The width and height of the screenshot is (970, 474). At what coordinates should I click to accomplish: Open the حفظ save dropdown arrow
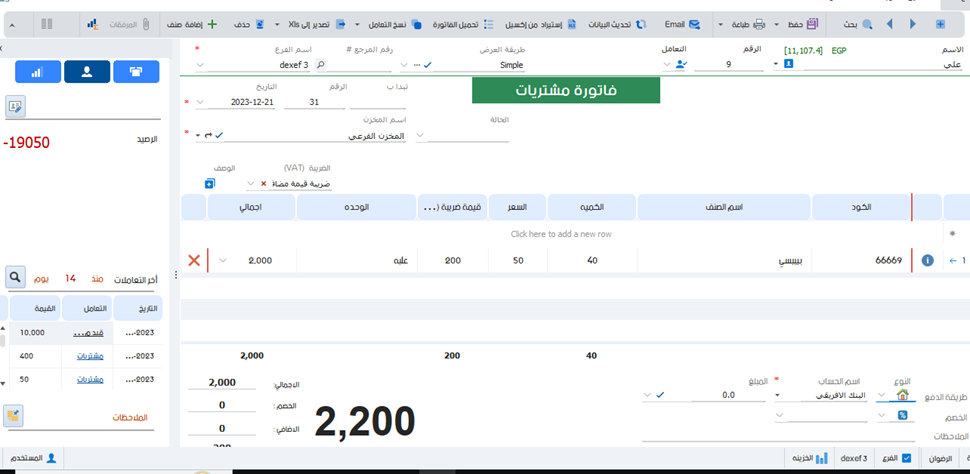click(777, 25)
